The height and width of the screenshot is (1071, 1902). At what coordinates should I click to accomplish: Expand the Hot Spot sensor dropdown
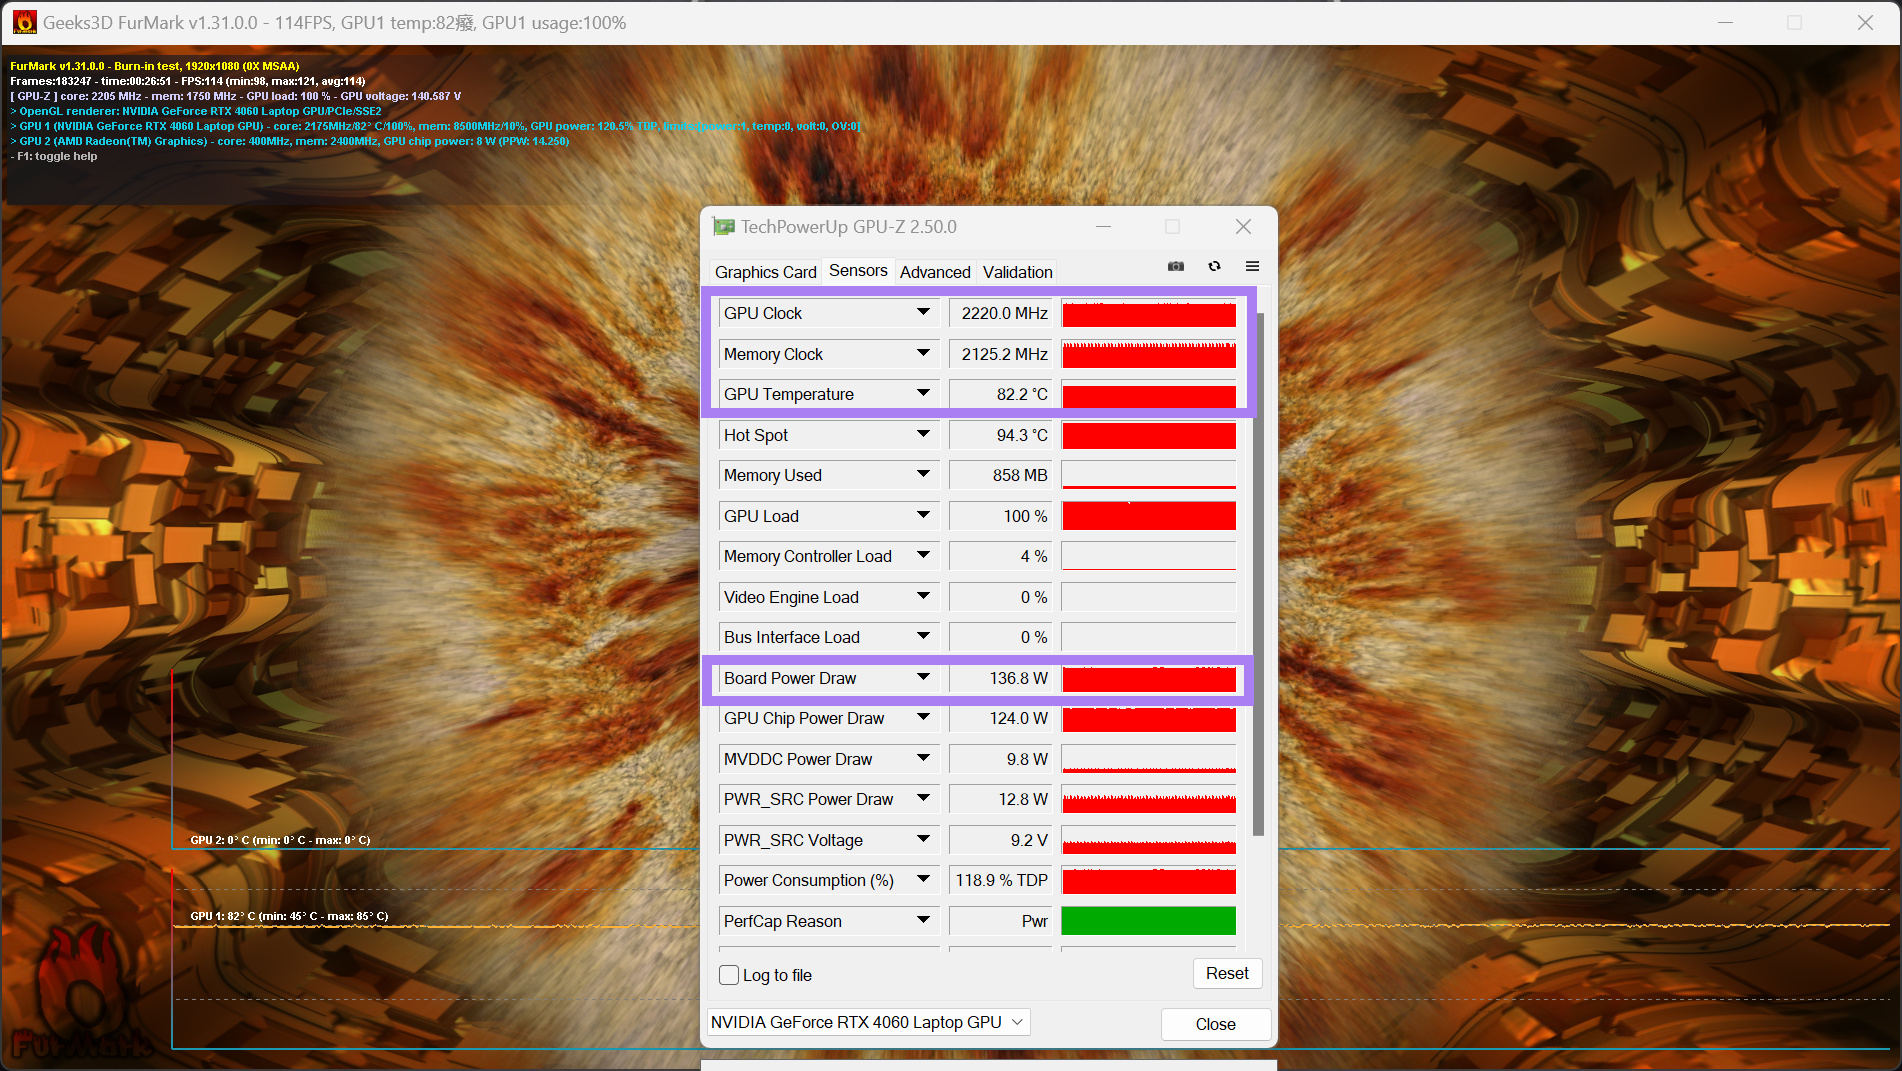(923, 435)
